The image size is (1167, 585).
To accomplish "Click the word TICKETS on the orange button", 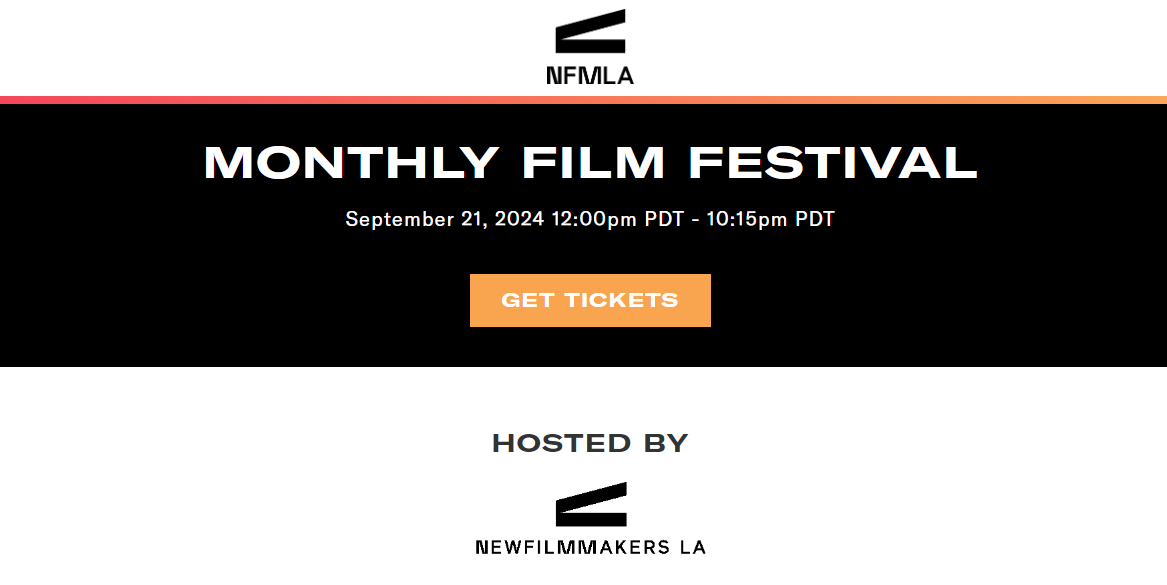I will tap(621, 300).
